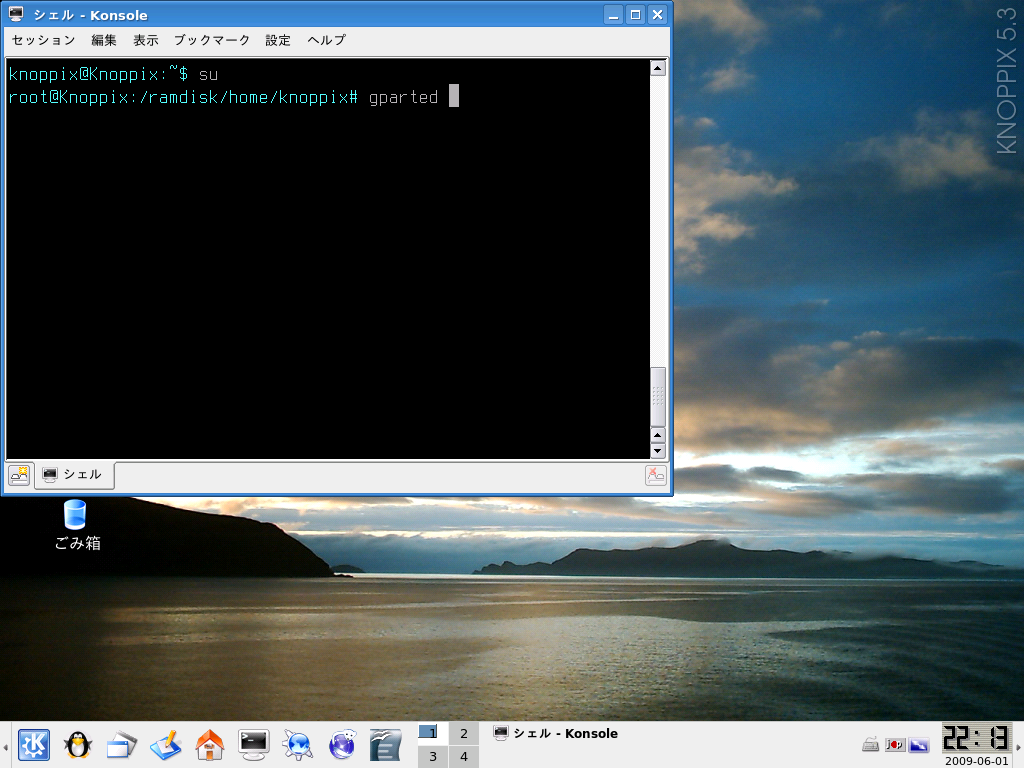Open the ブックマーク menu

pos(212,40)
